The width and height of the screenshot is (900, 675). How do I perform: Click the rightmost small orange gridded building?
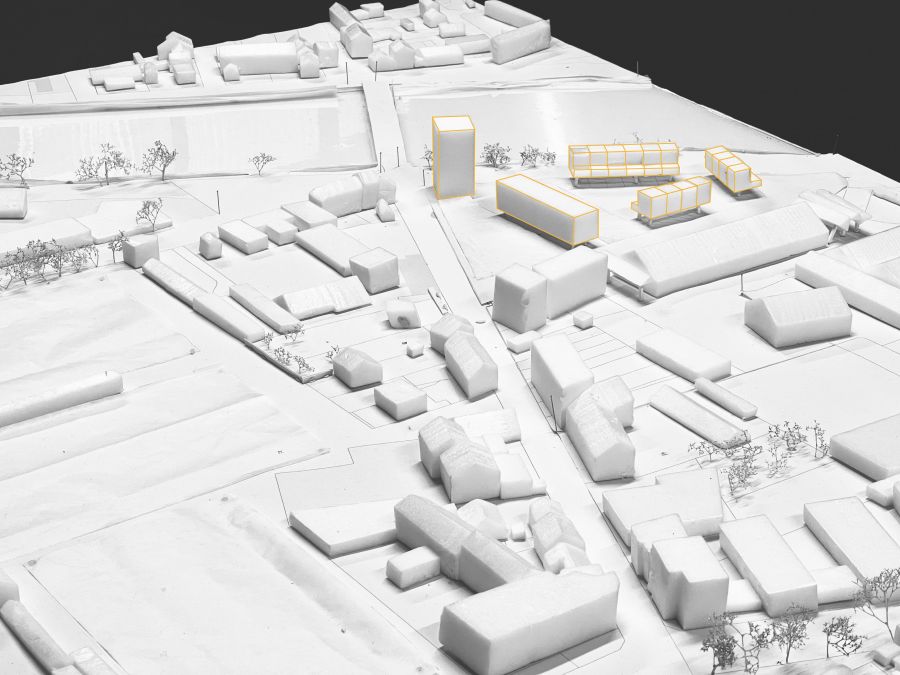coord(731,169)
